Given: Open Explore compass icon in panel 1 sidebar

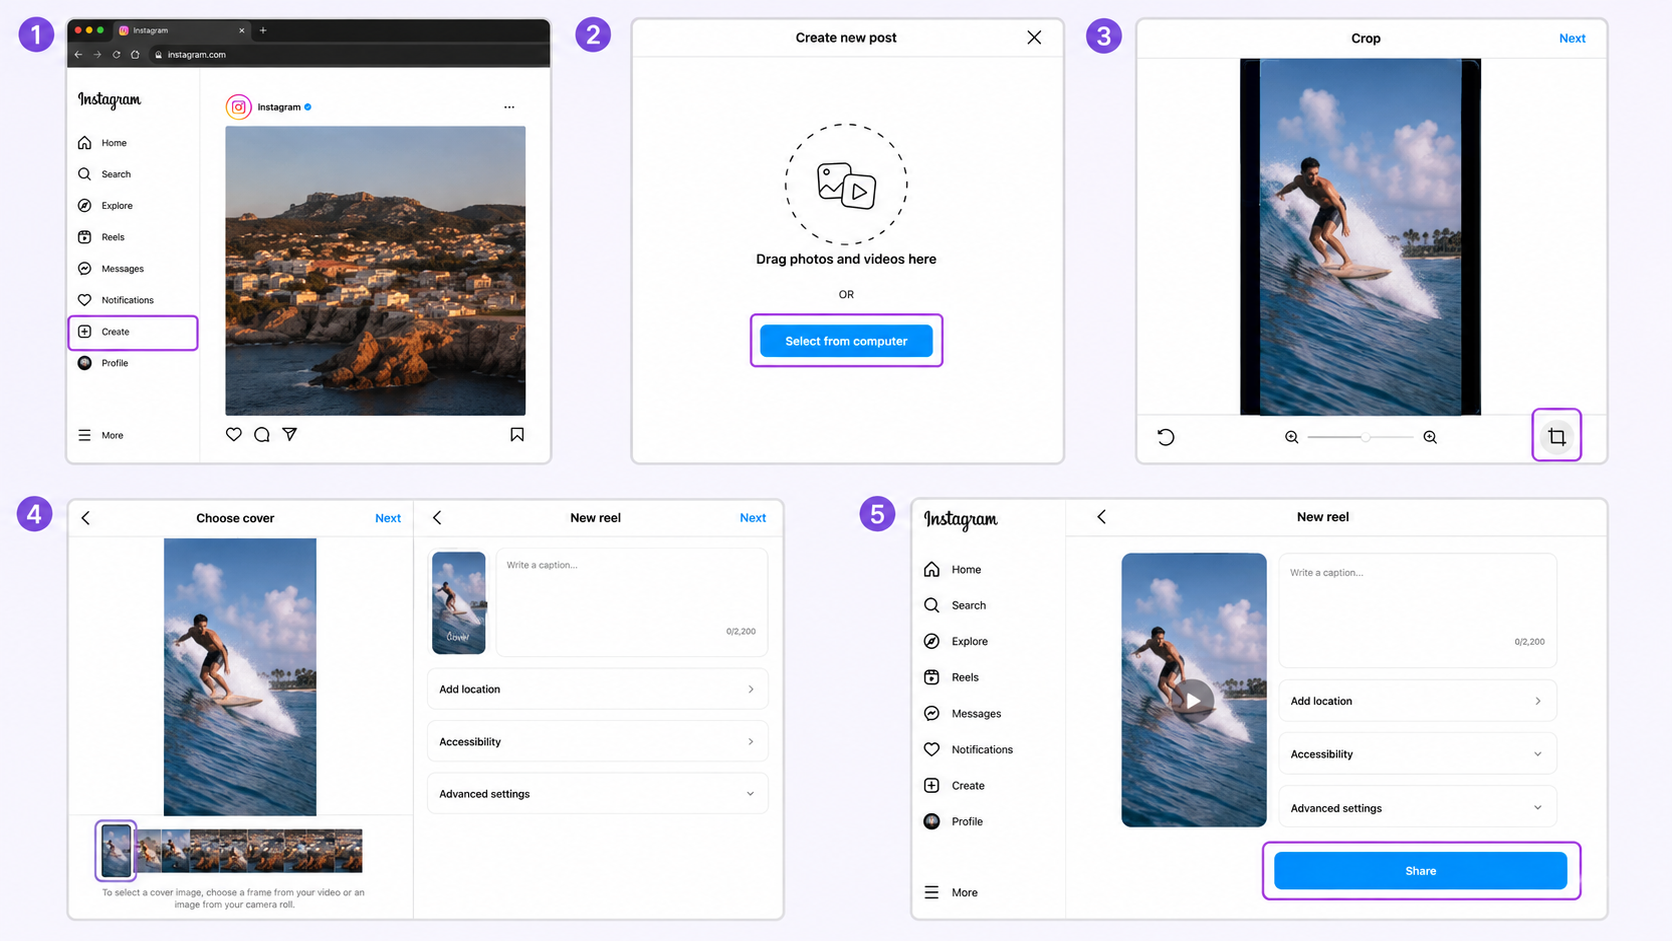Looking at the screenshot, I should click(85, 206).
